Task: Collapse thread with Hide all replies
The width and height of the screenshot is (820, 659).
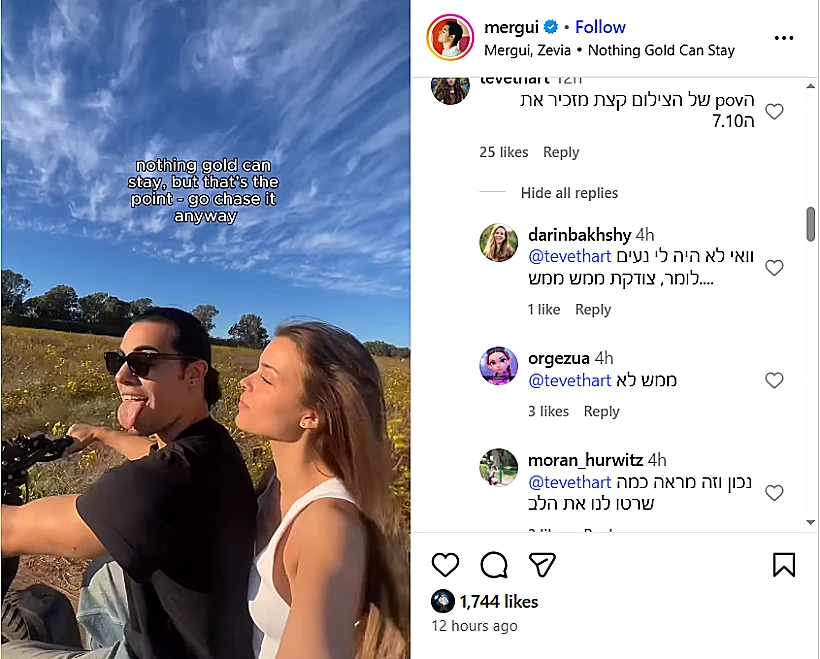Action: pyautogui.click(x=569, y=193)
